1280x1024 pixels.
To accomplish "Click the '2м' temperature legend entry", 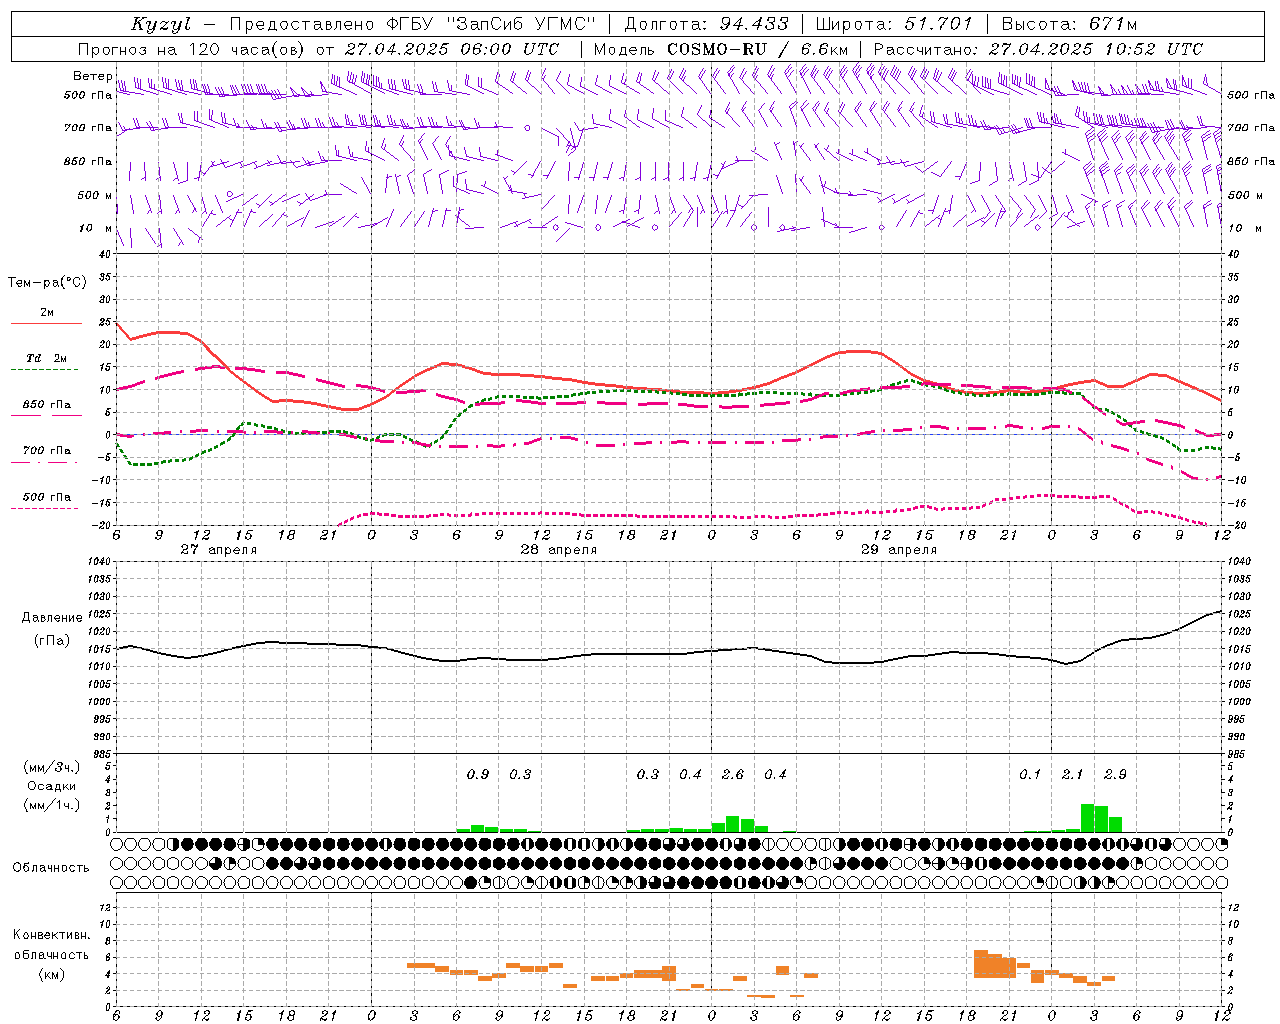I will click(x=47, y=313).
